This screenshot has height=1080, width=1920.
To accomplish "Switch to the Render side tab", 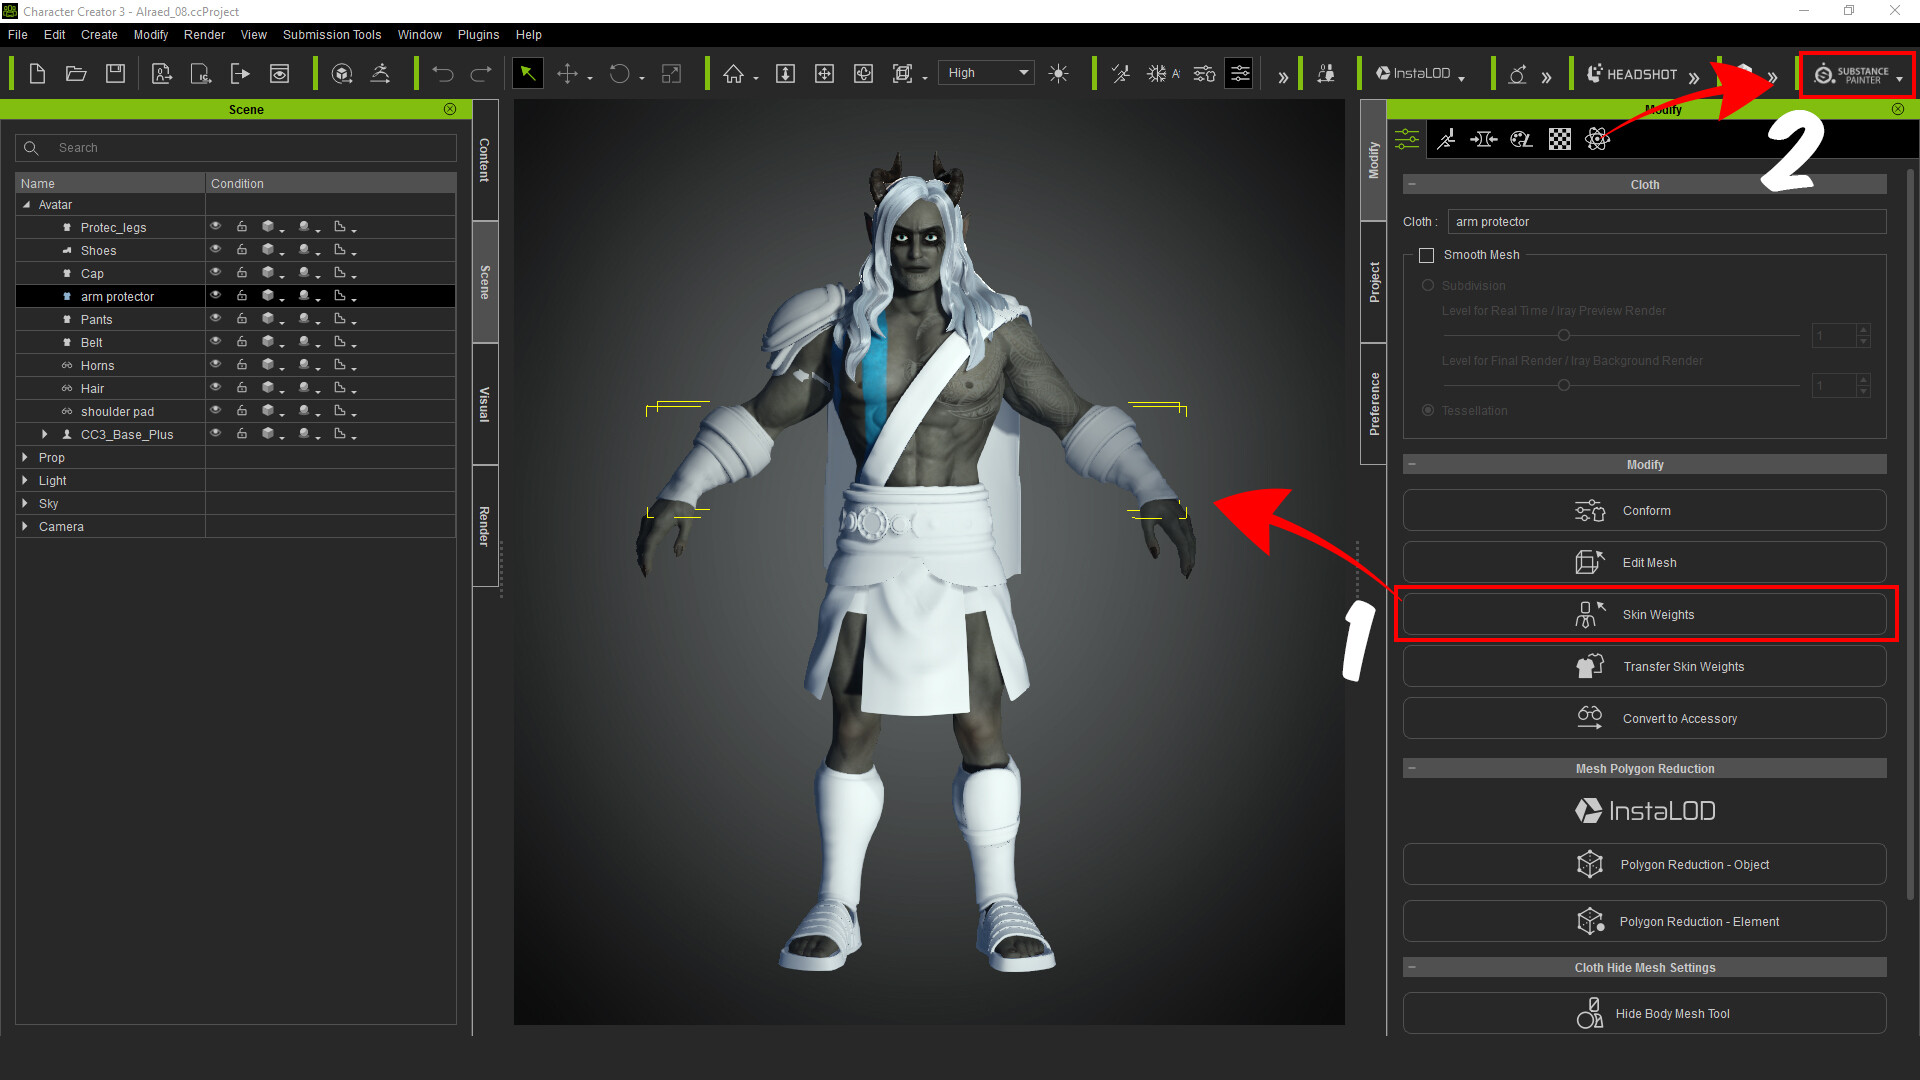I will pos(484,527).
